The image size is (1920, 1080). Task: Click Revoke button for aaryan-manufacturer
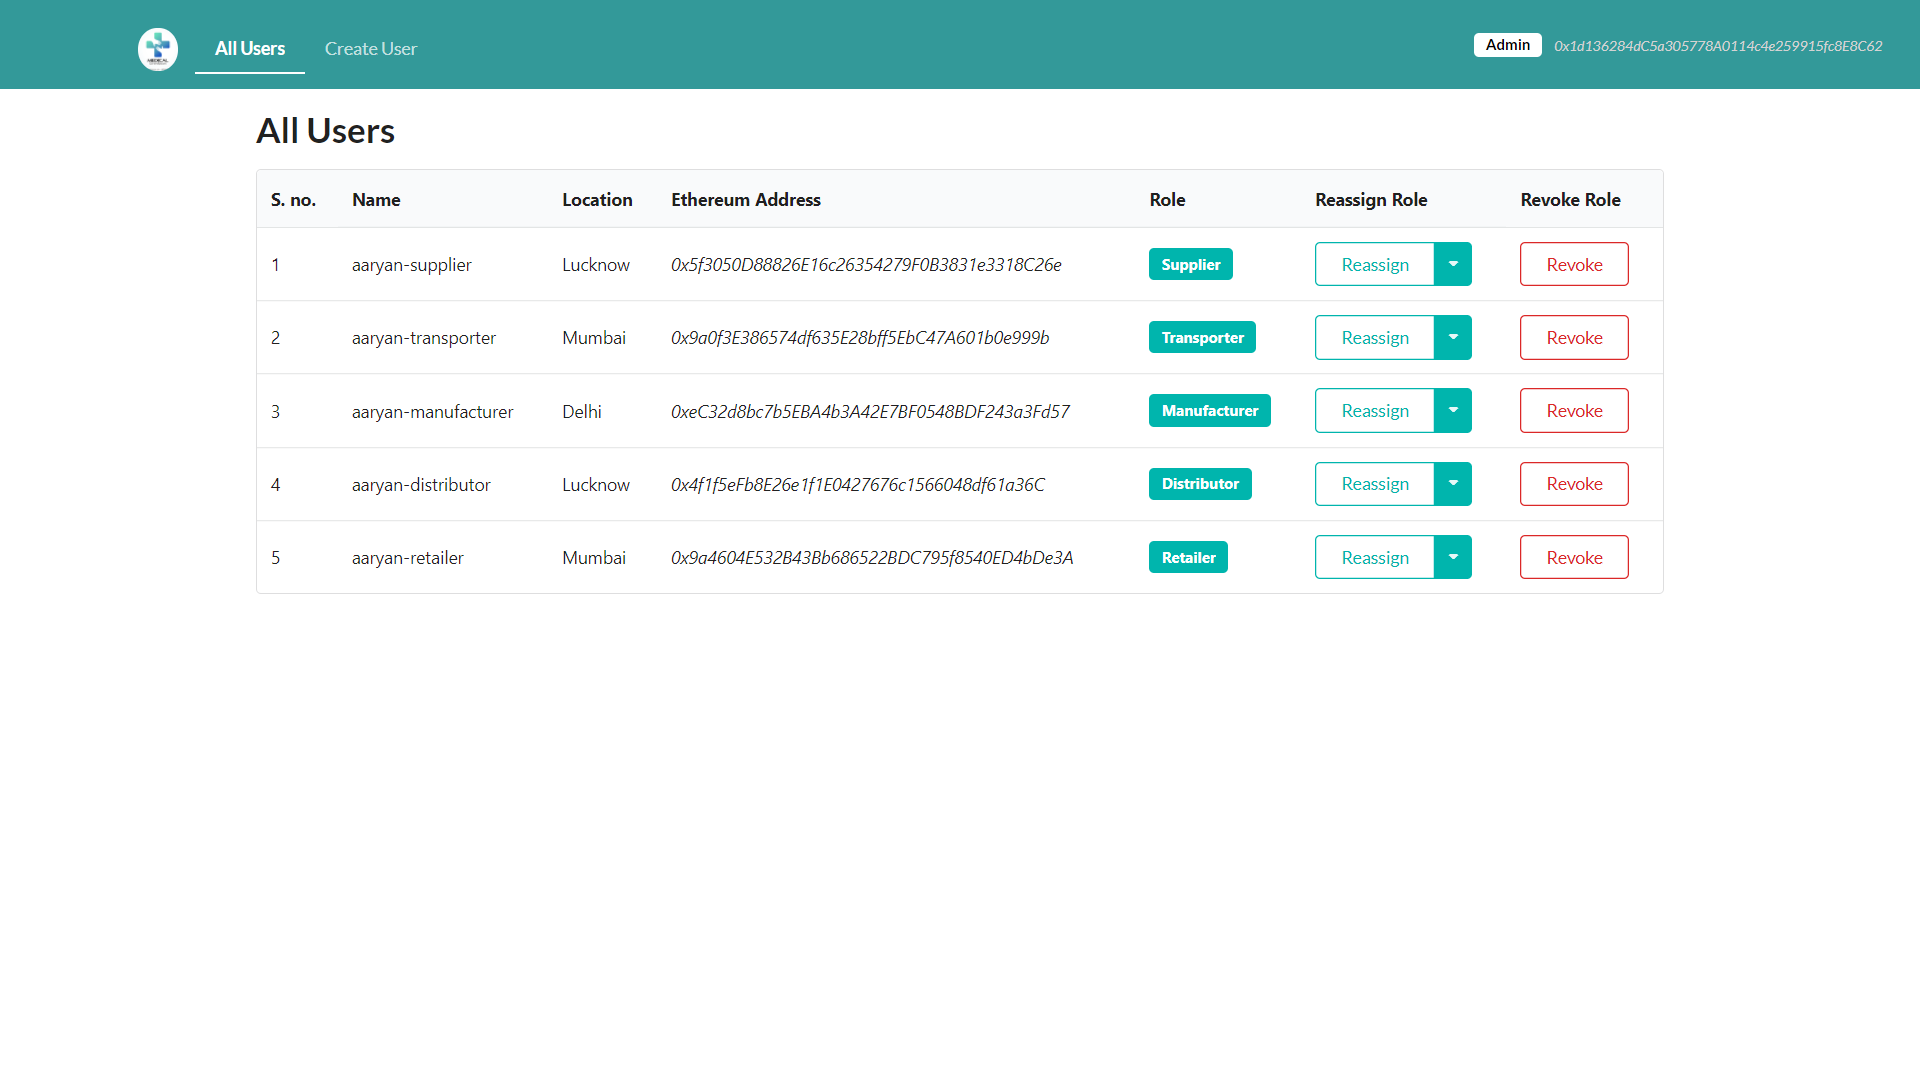point(1573,410)
